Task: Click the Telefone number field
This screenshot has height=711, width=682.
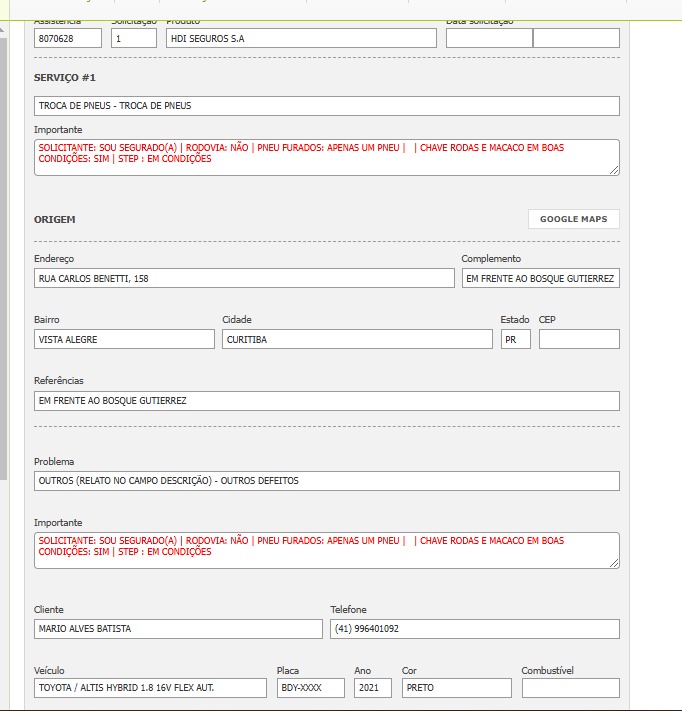Action: tap(474, 629)
